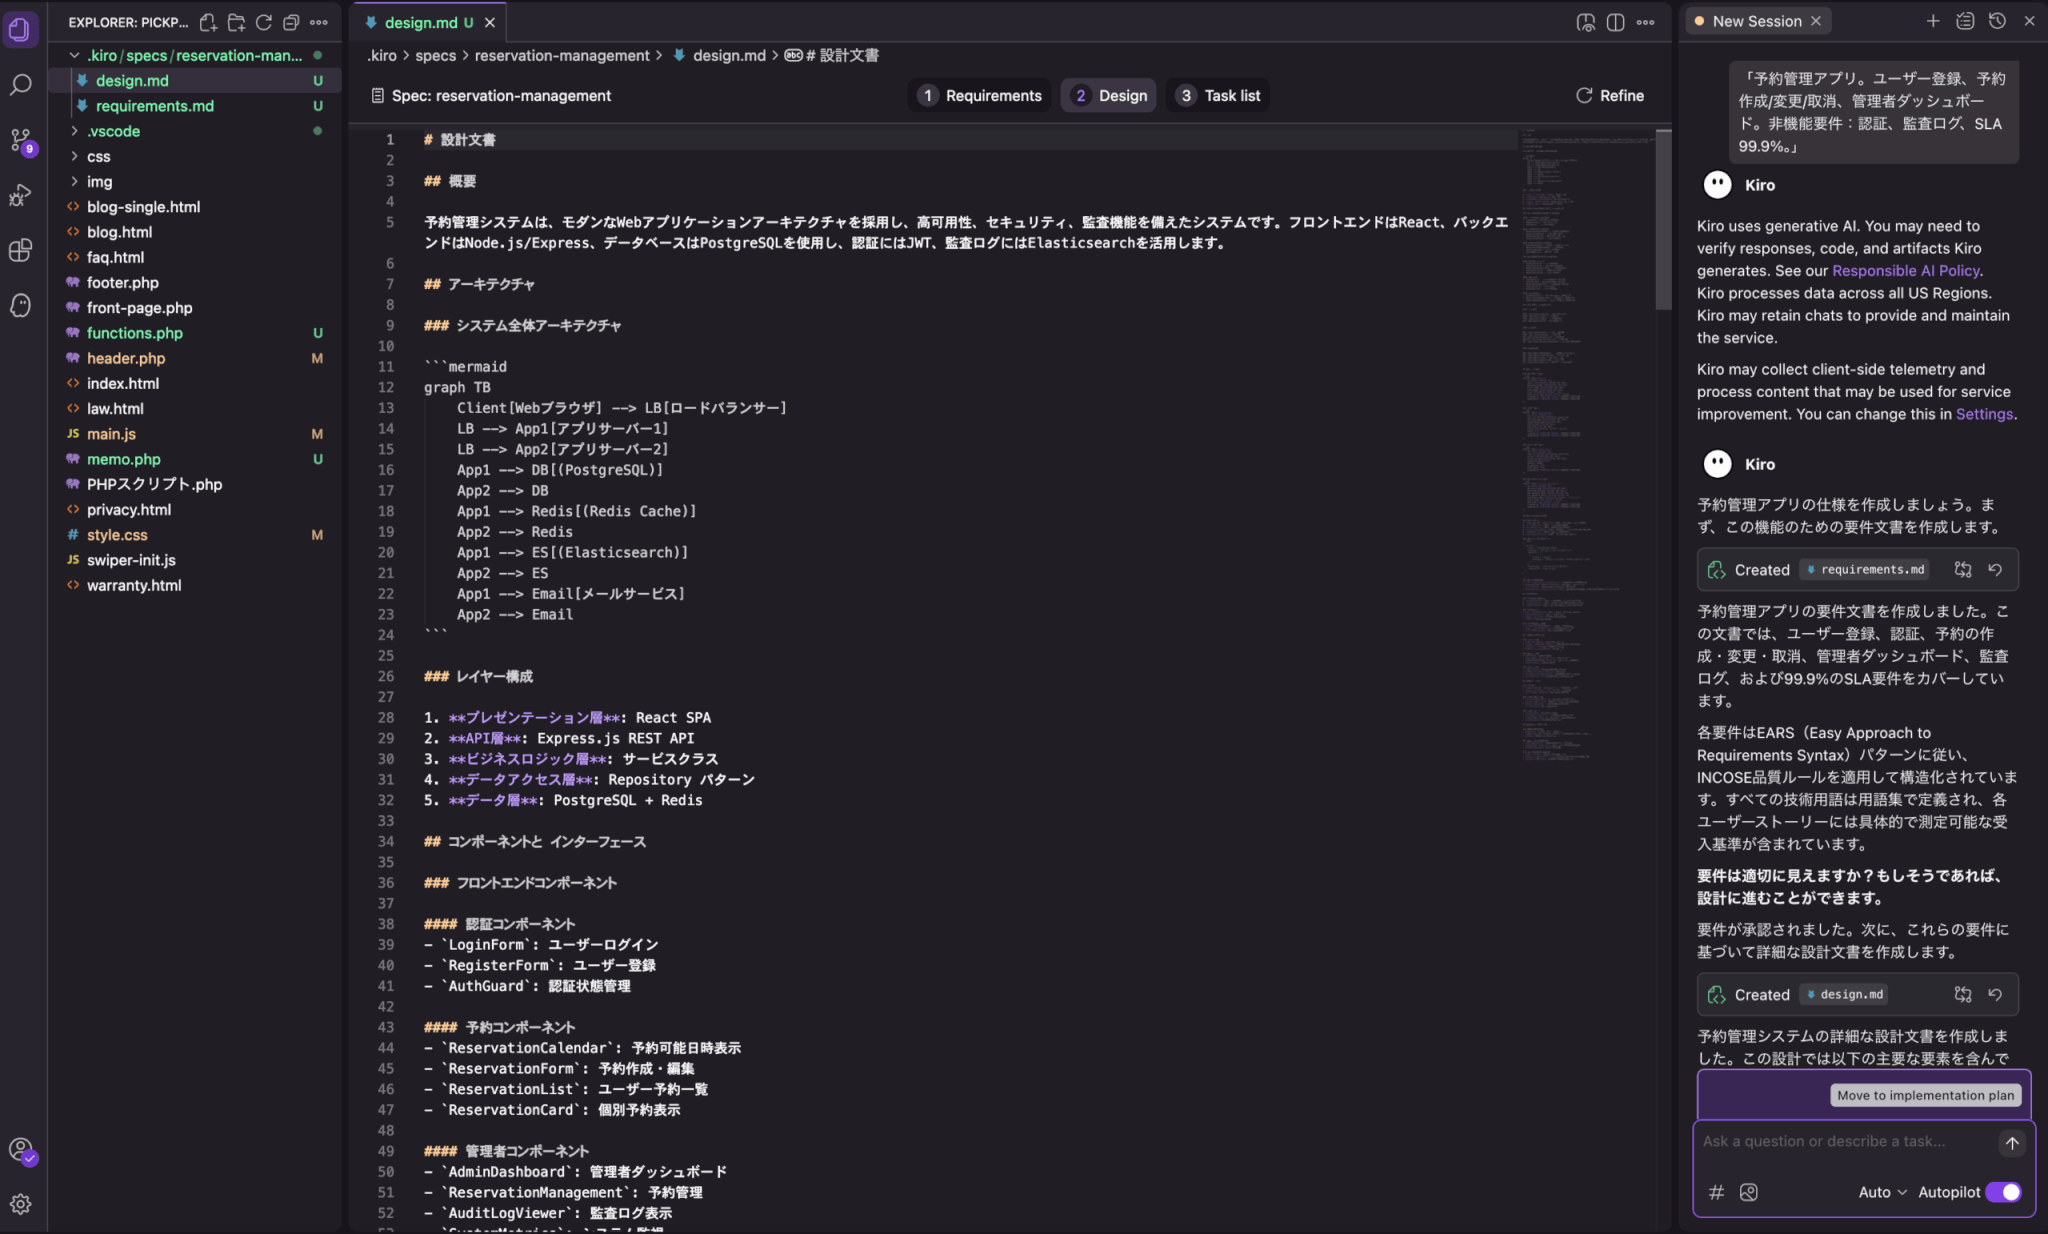2048x1234 pixels.
Task: Expand the img folder
Action: [x=99, y=181]
